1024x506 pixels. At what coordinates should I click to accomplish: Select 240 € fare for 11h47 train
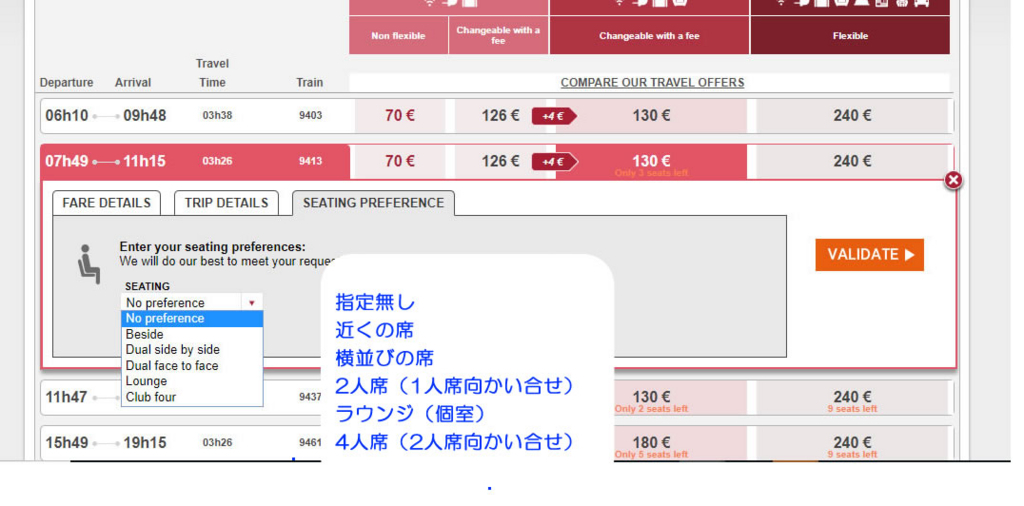coord(852,398)
